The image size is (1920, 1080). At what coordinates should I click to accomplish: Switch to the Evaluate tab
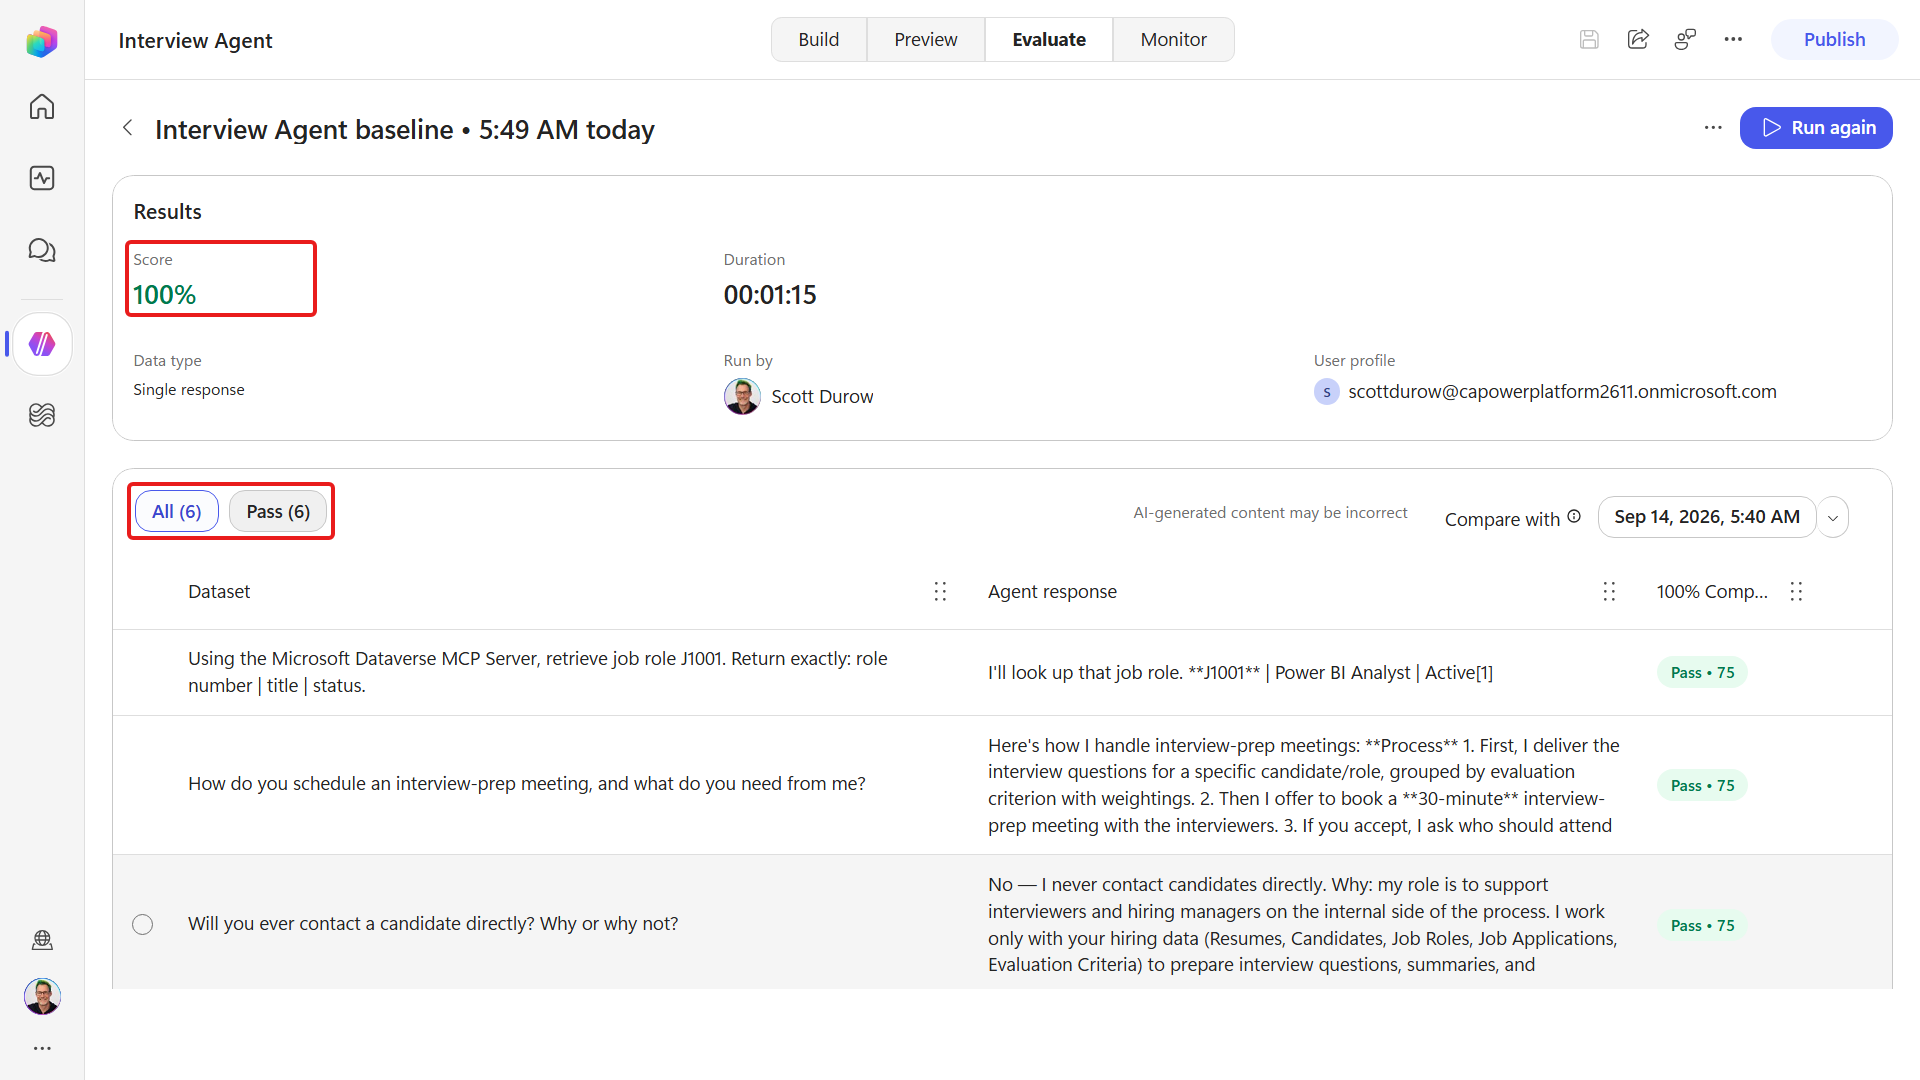(x=1049, y=40)
